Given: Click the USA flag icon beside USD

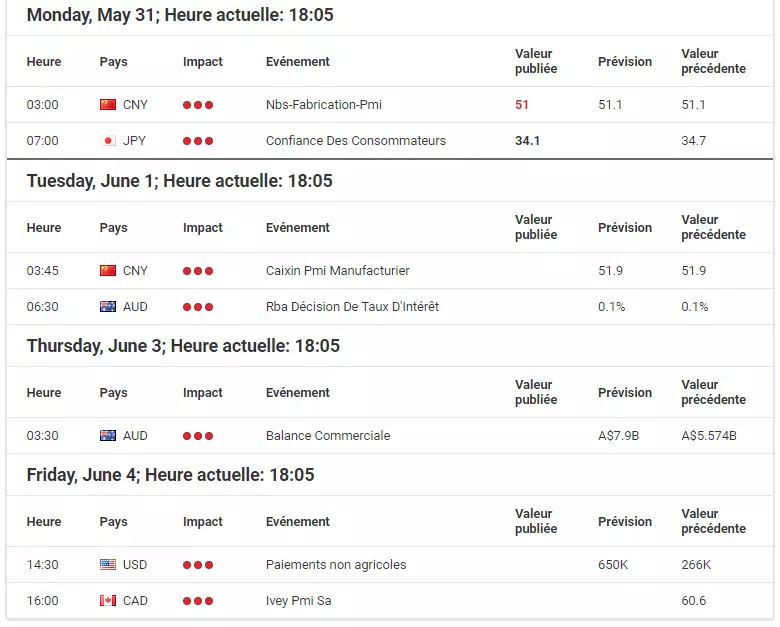Looking at the screenshot, I should pos(108,565).
